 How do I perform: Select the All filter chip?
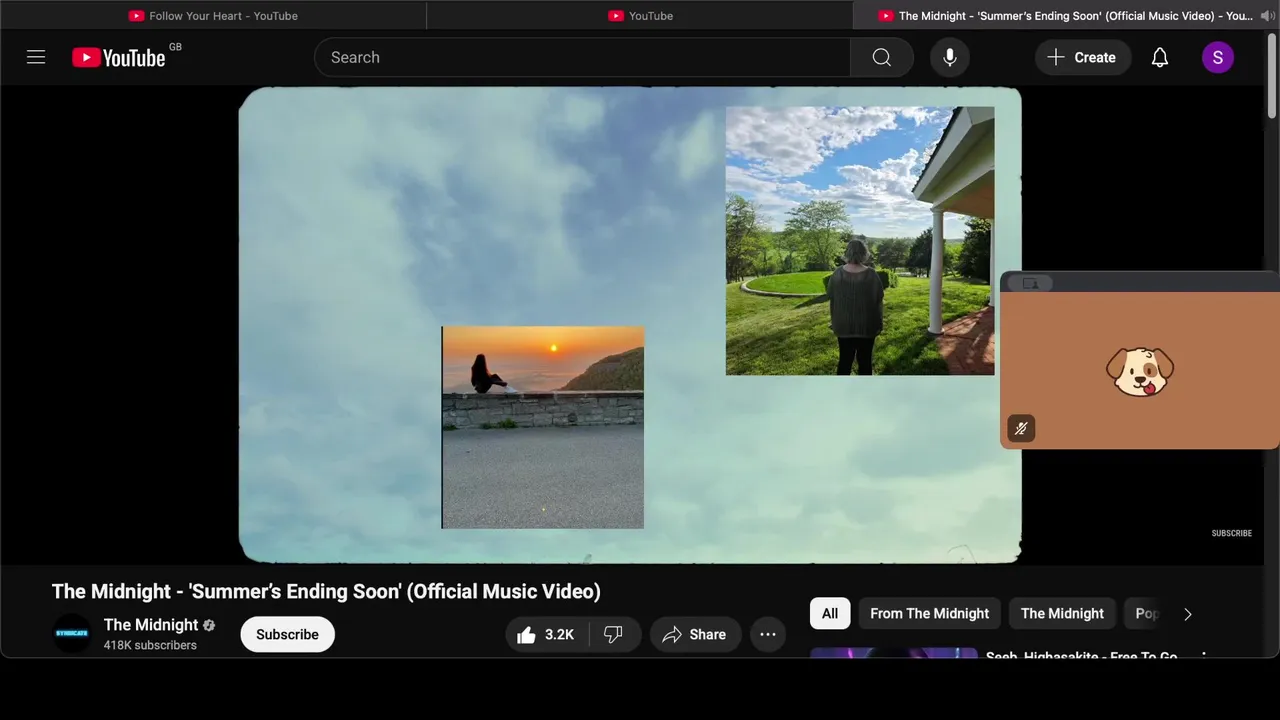pyautogui.click(x=830, y=613)
